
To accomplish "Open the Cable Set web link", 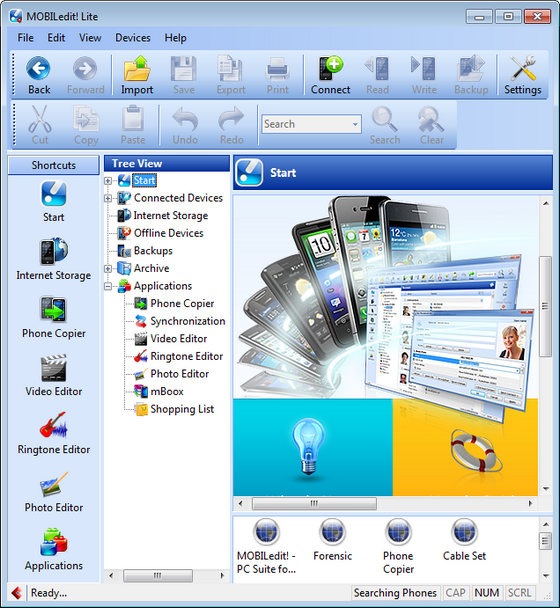I will click(464, 541).
